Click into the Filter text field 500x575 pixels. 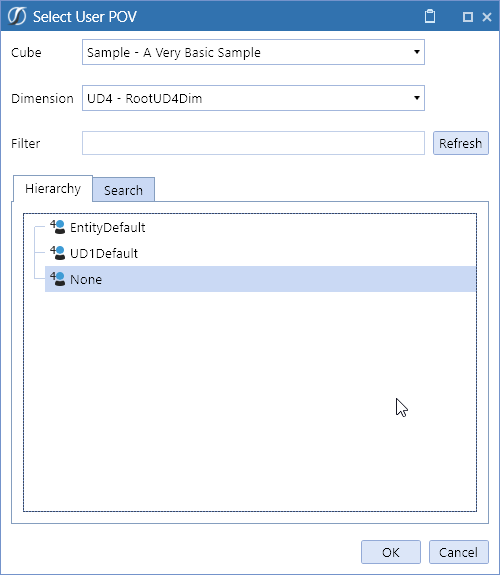(x=253, y=143)
